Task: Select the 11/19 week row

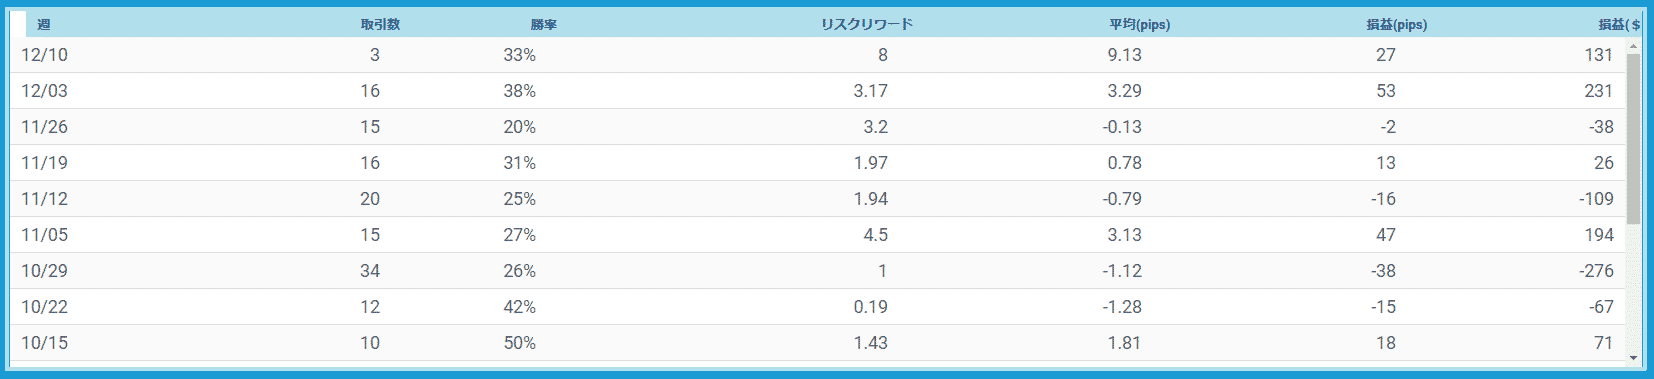Action: [x=818, y=163]
